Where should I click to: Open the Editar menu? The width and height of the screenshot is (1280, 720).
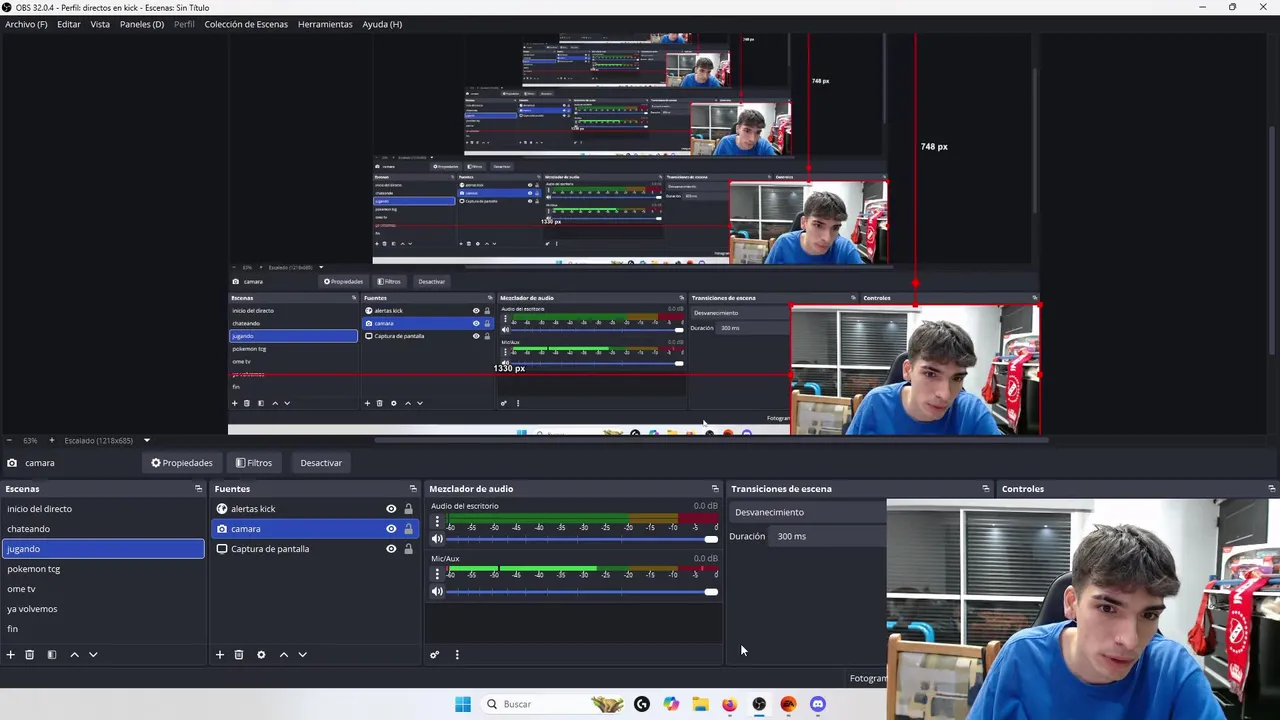click(69, 24)
